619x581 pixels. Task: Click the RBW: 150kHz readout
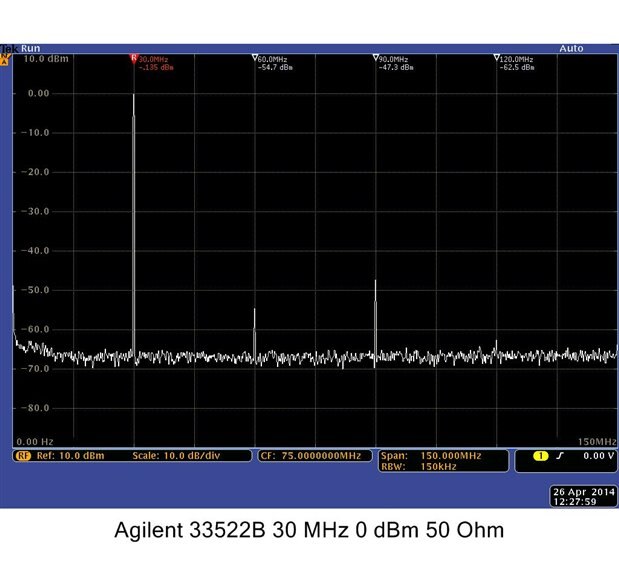click(419, 467)
